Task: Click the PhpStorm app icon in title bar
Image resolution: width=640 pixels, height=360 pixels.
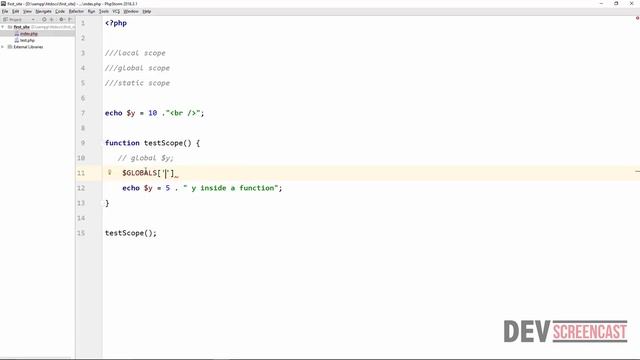Action: (3, 4)
